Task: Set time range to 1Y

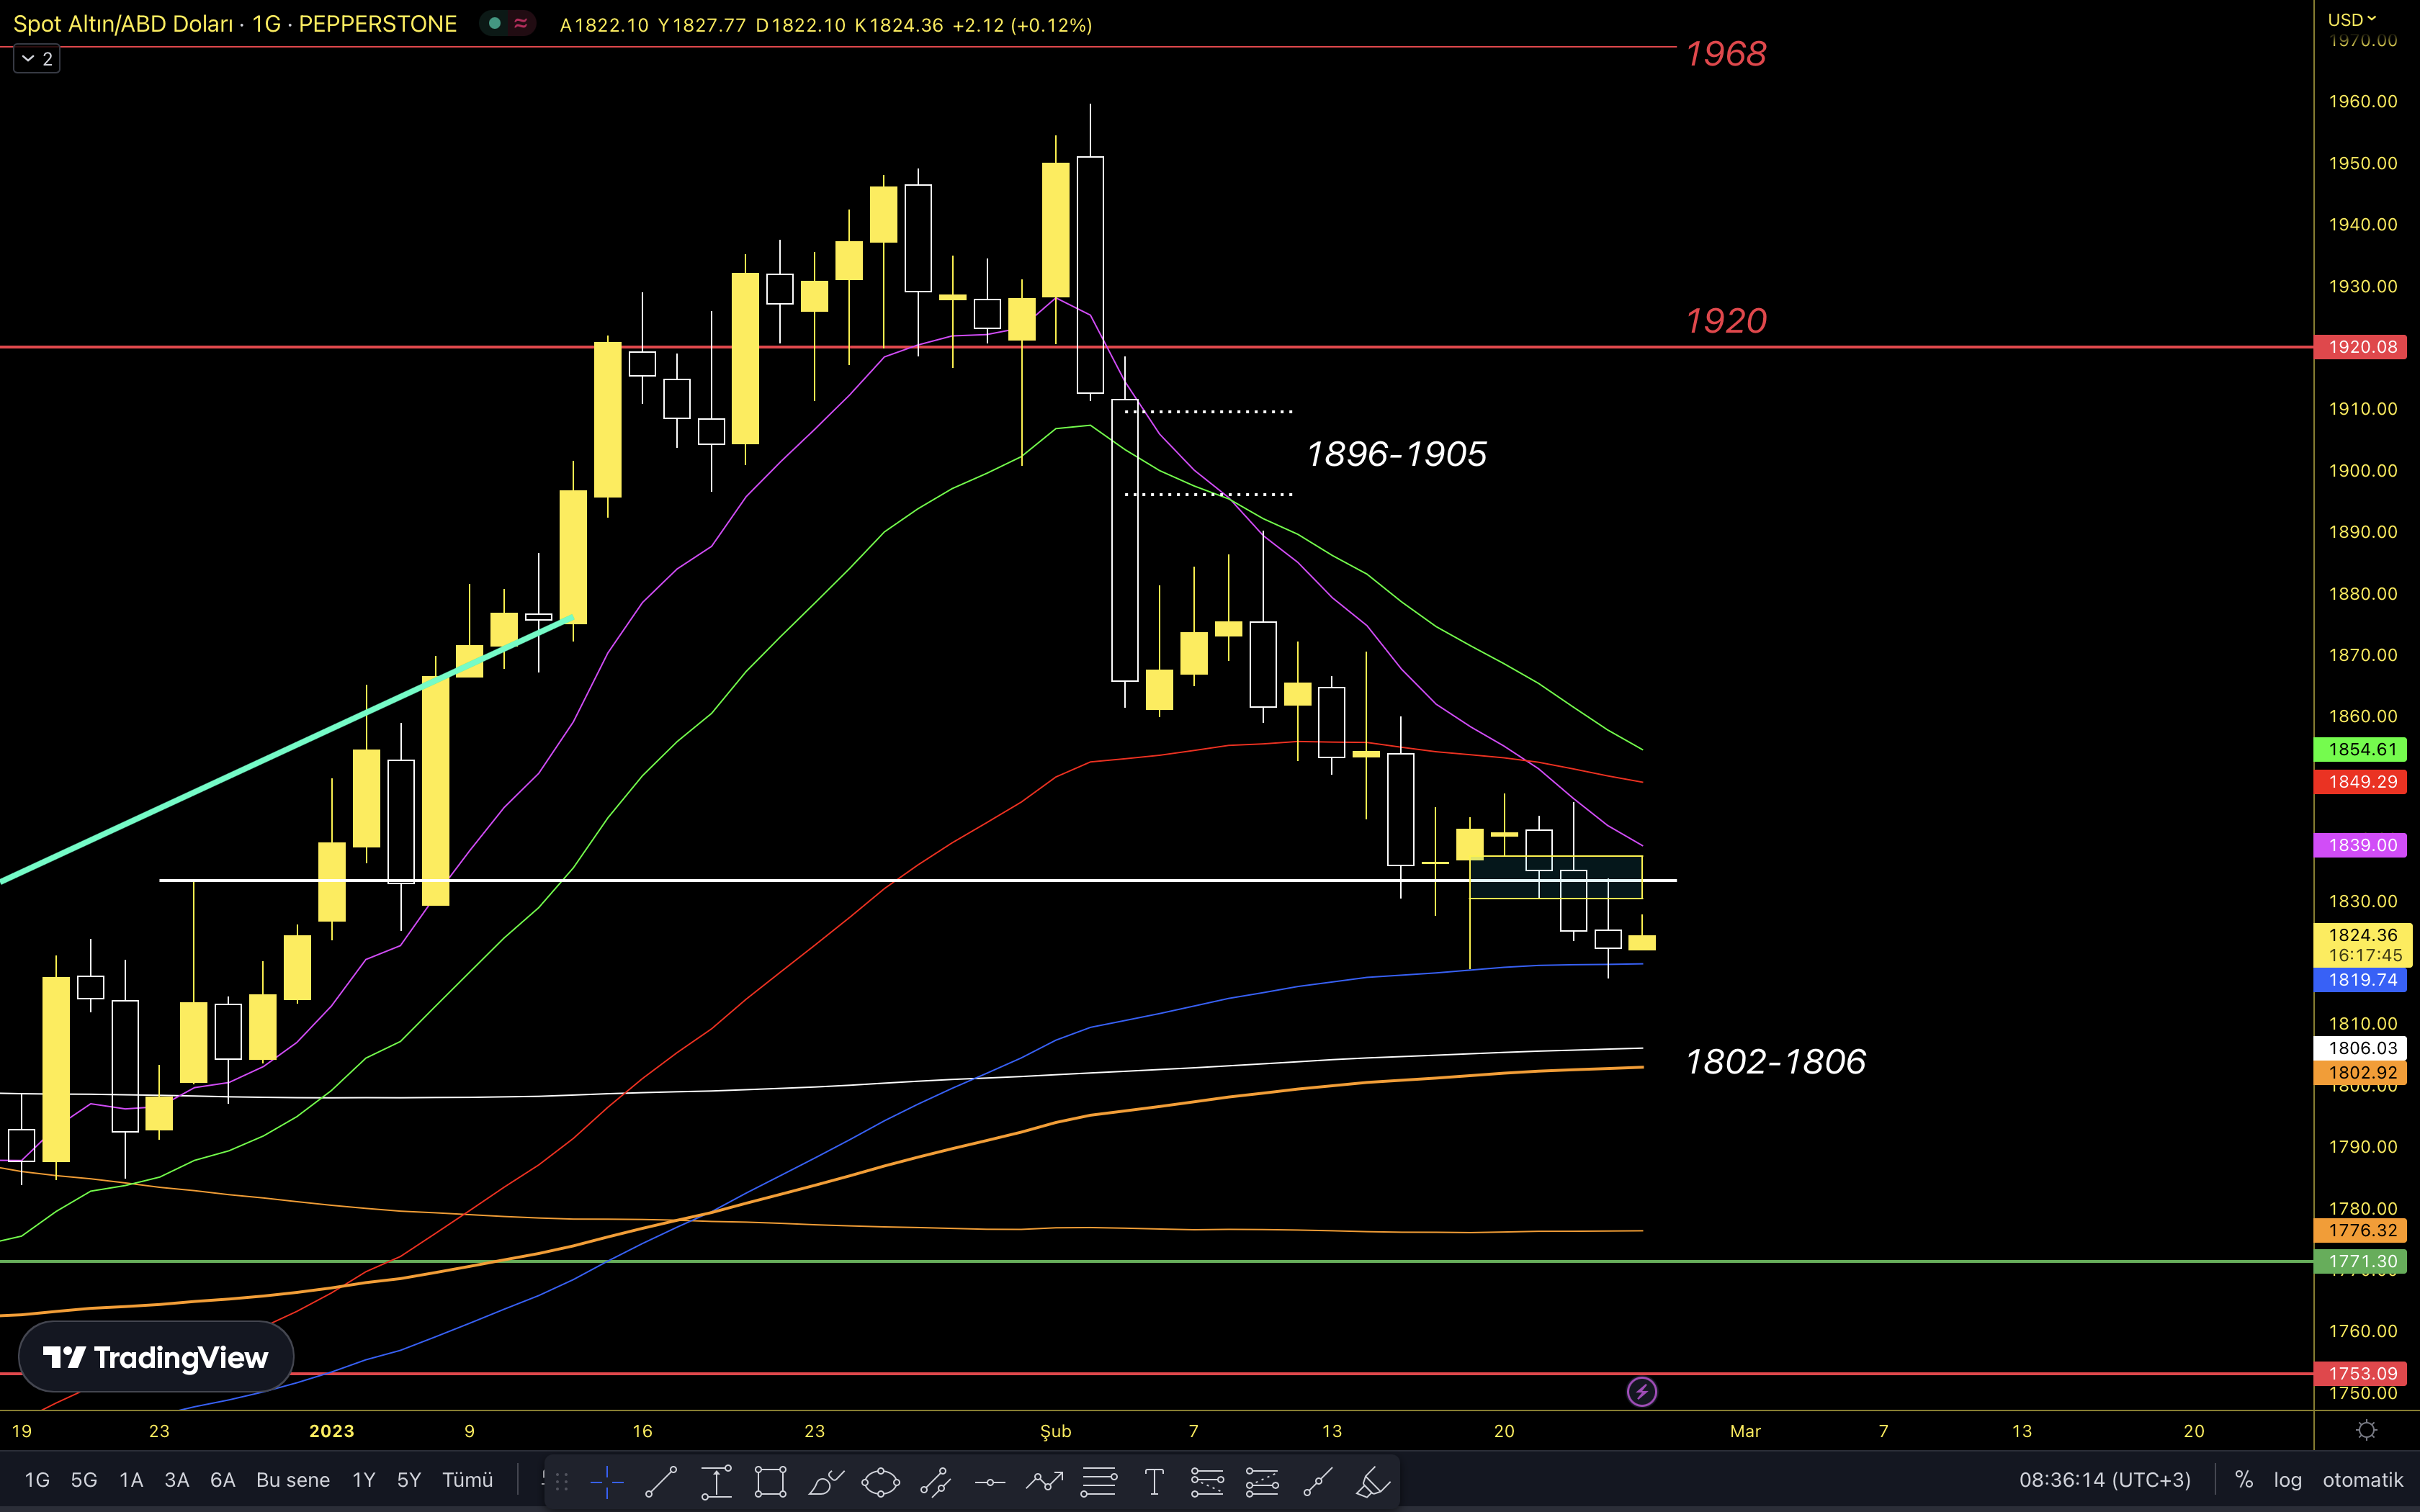Action: [x=364, y=1480]
